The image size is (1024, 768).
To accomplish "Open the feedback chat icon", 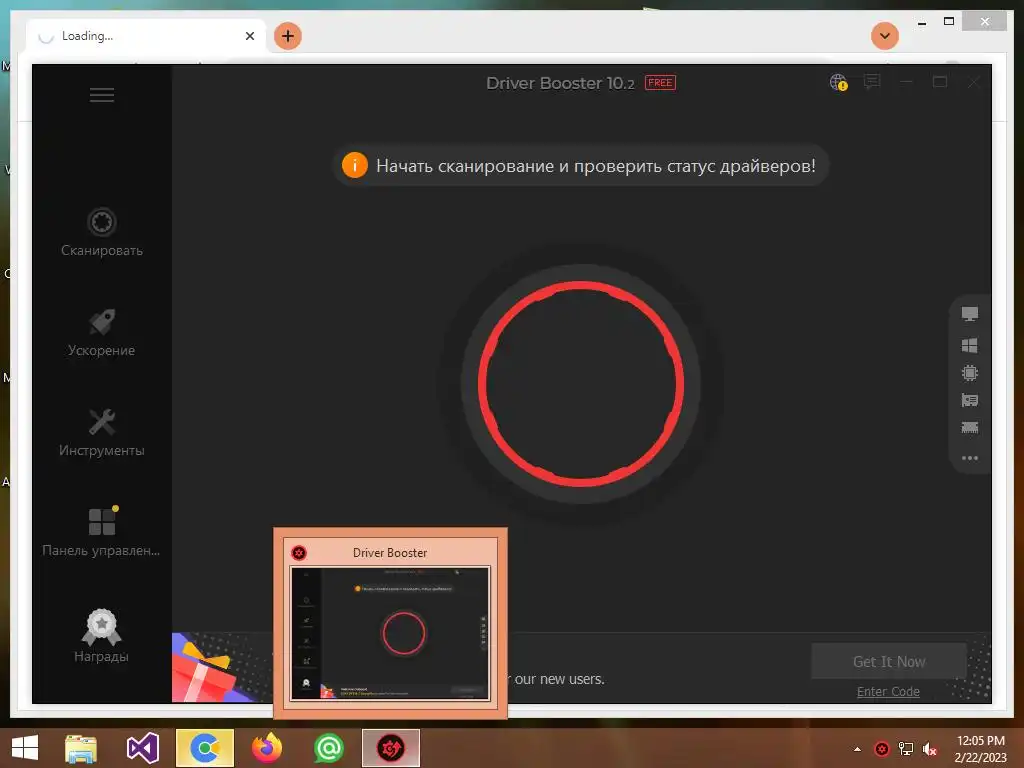I will [872, 82].
